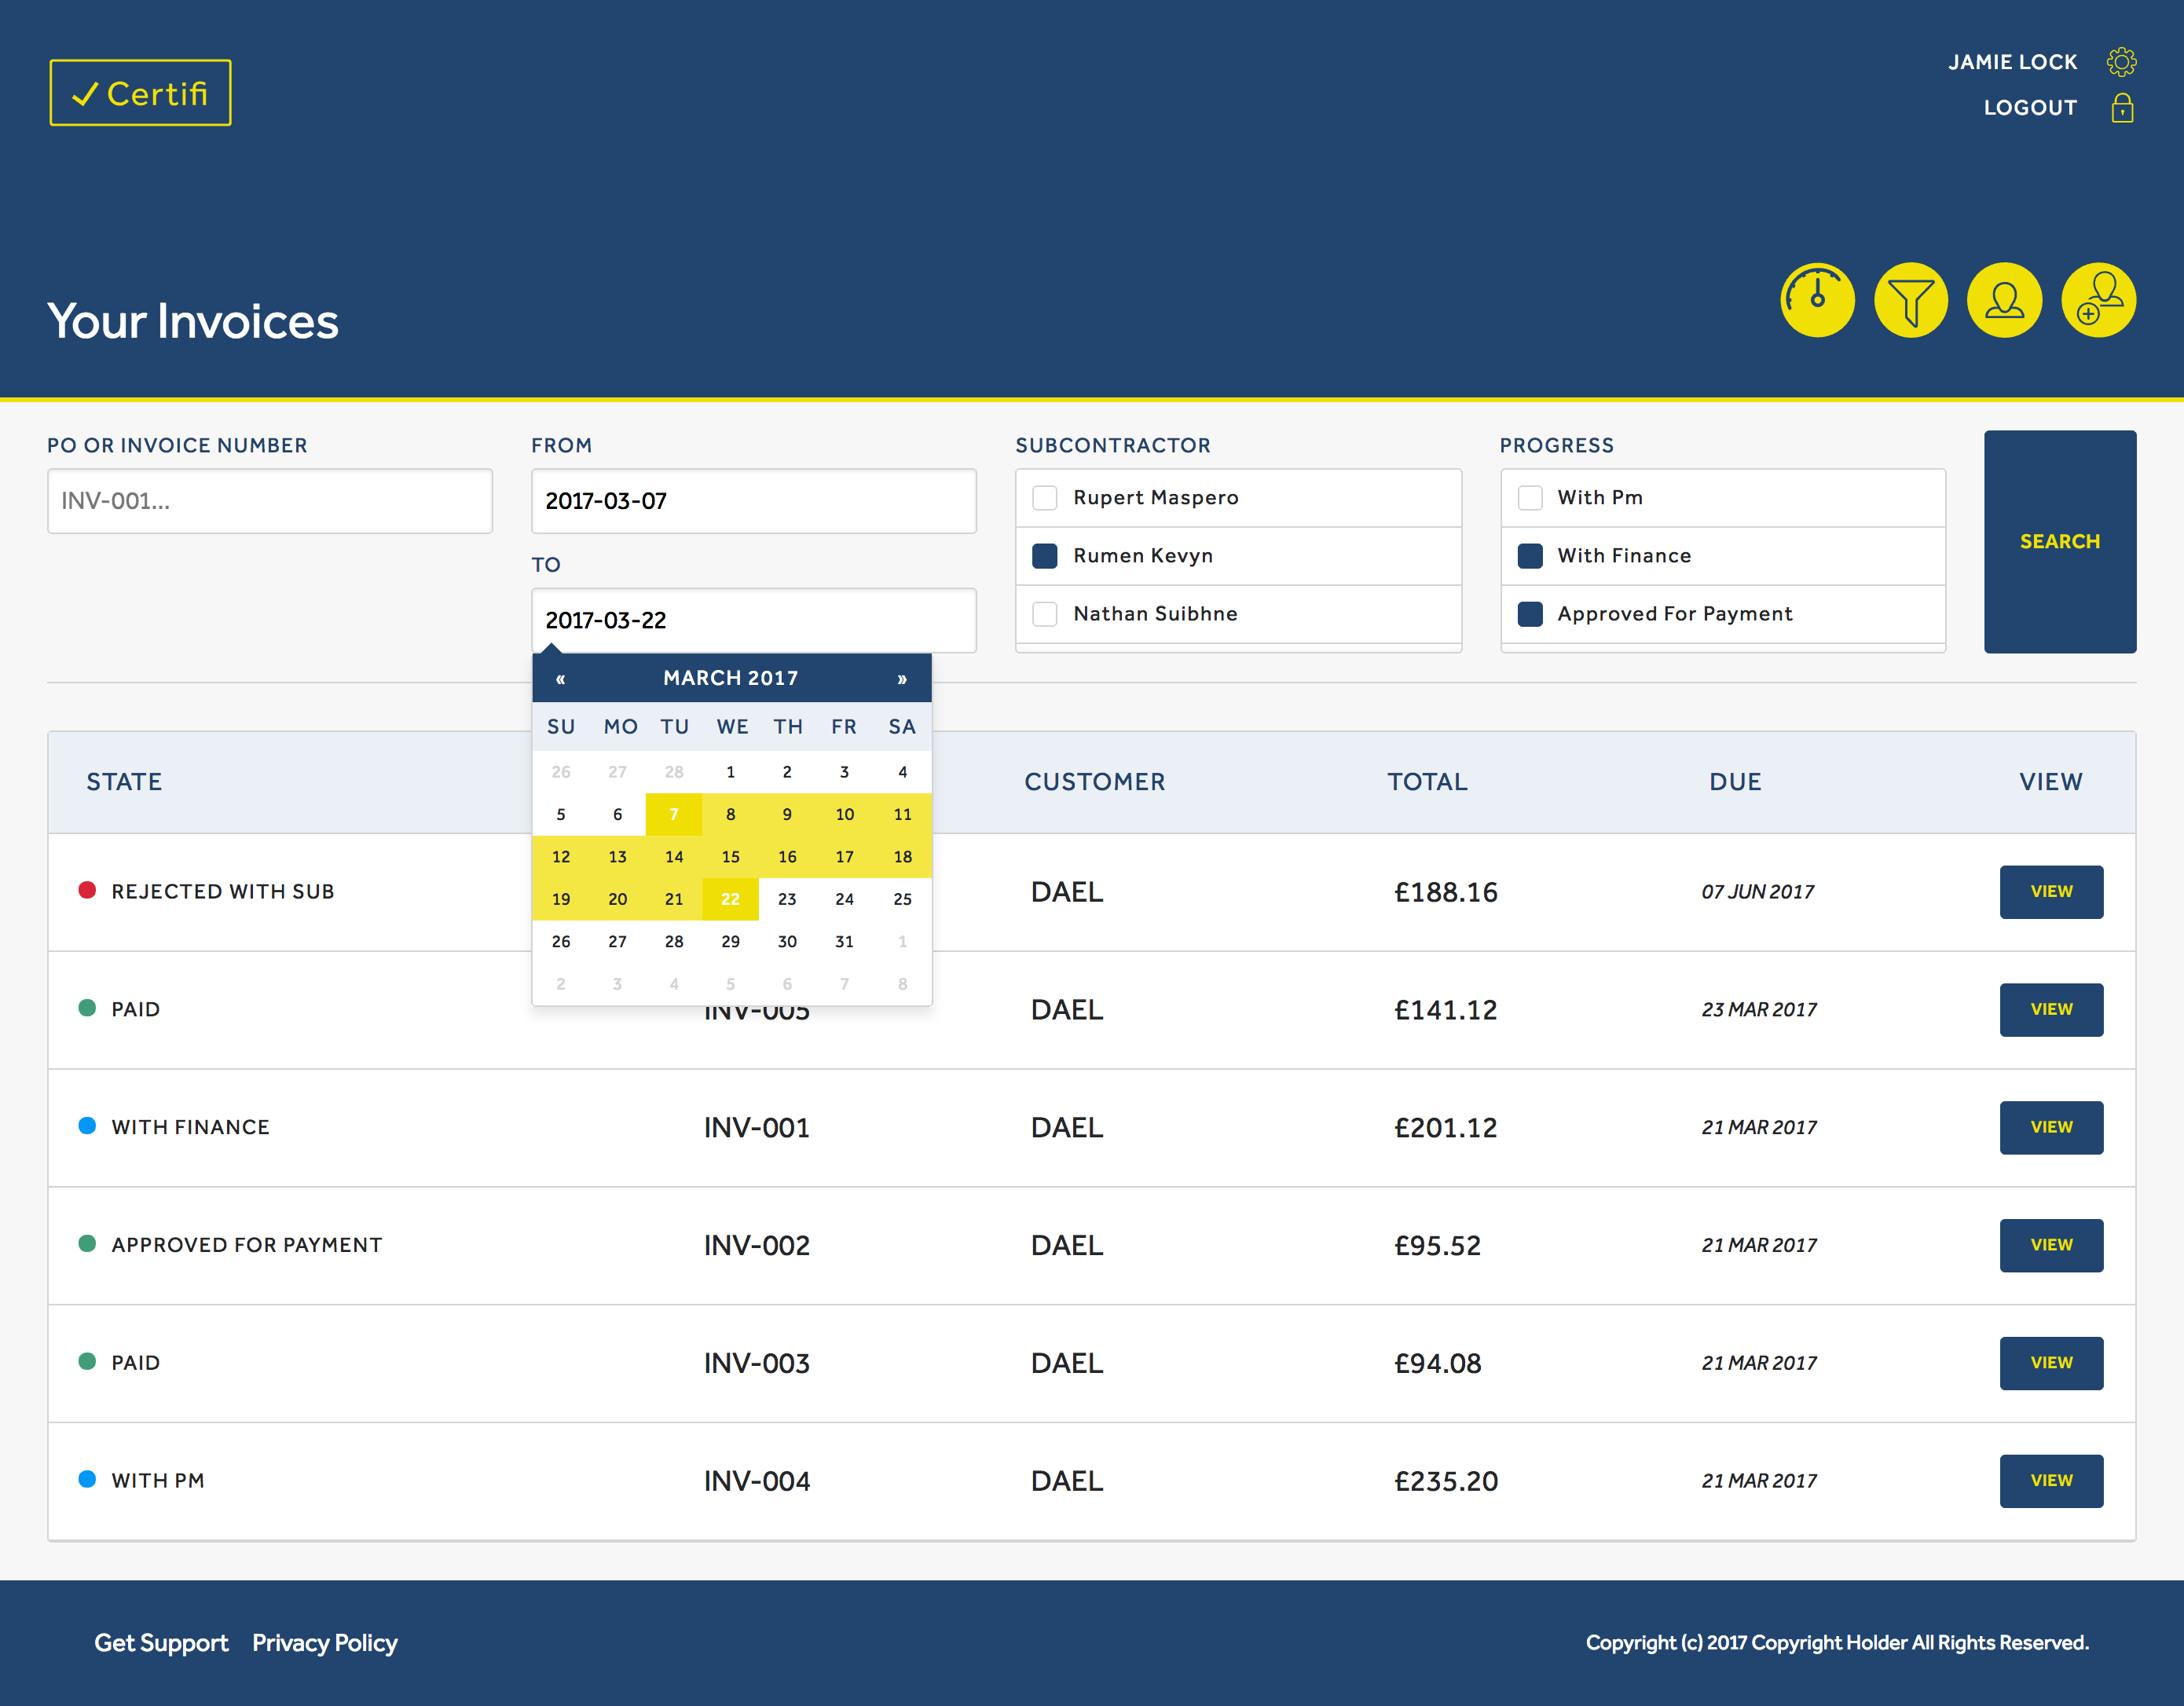Viewport: 2184px width, 1706px height.
Task: Pick March 30 in the calendar
Action: 787,942
